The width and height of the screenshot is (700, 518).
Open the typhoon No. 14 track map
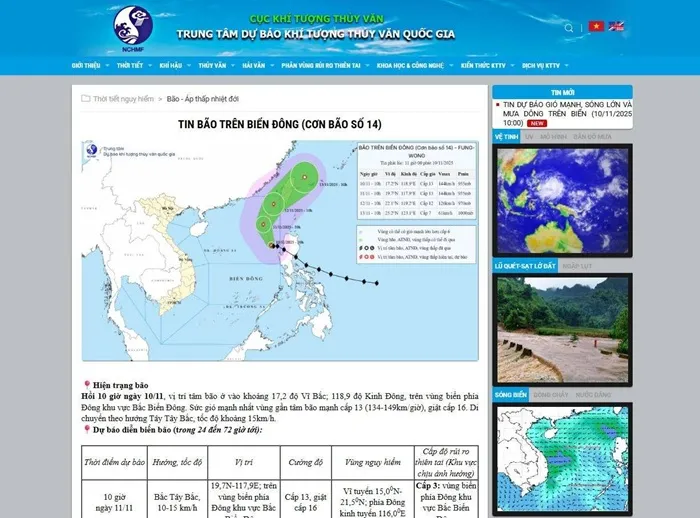280,251
